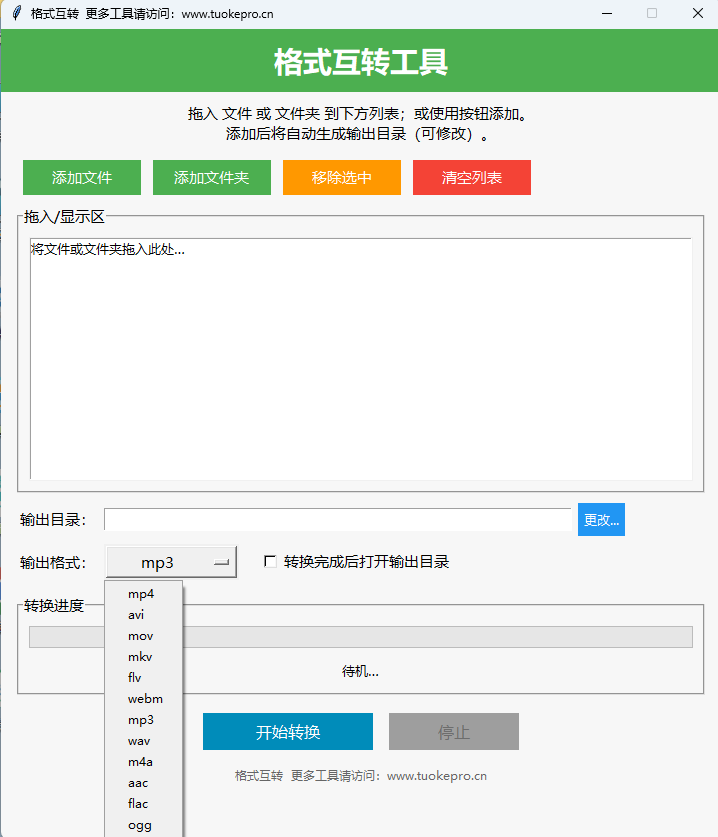Choose webm format option
This screenshot has height=837, width=718.
pos(145,699)
